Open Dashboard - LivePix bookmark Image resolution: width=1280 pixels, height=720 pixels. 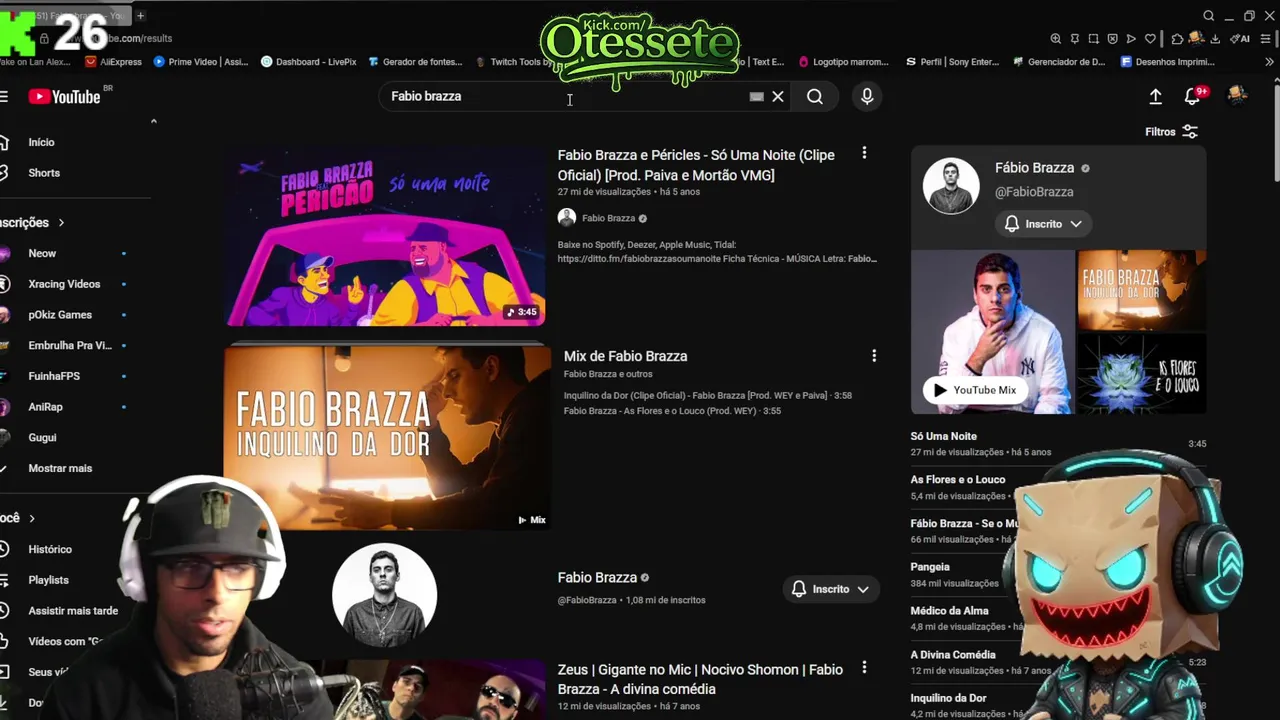[308, 61]
